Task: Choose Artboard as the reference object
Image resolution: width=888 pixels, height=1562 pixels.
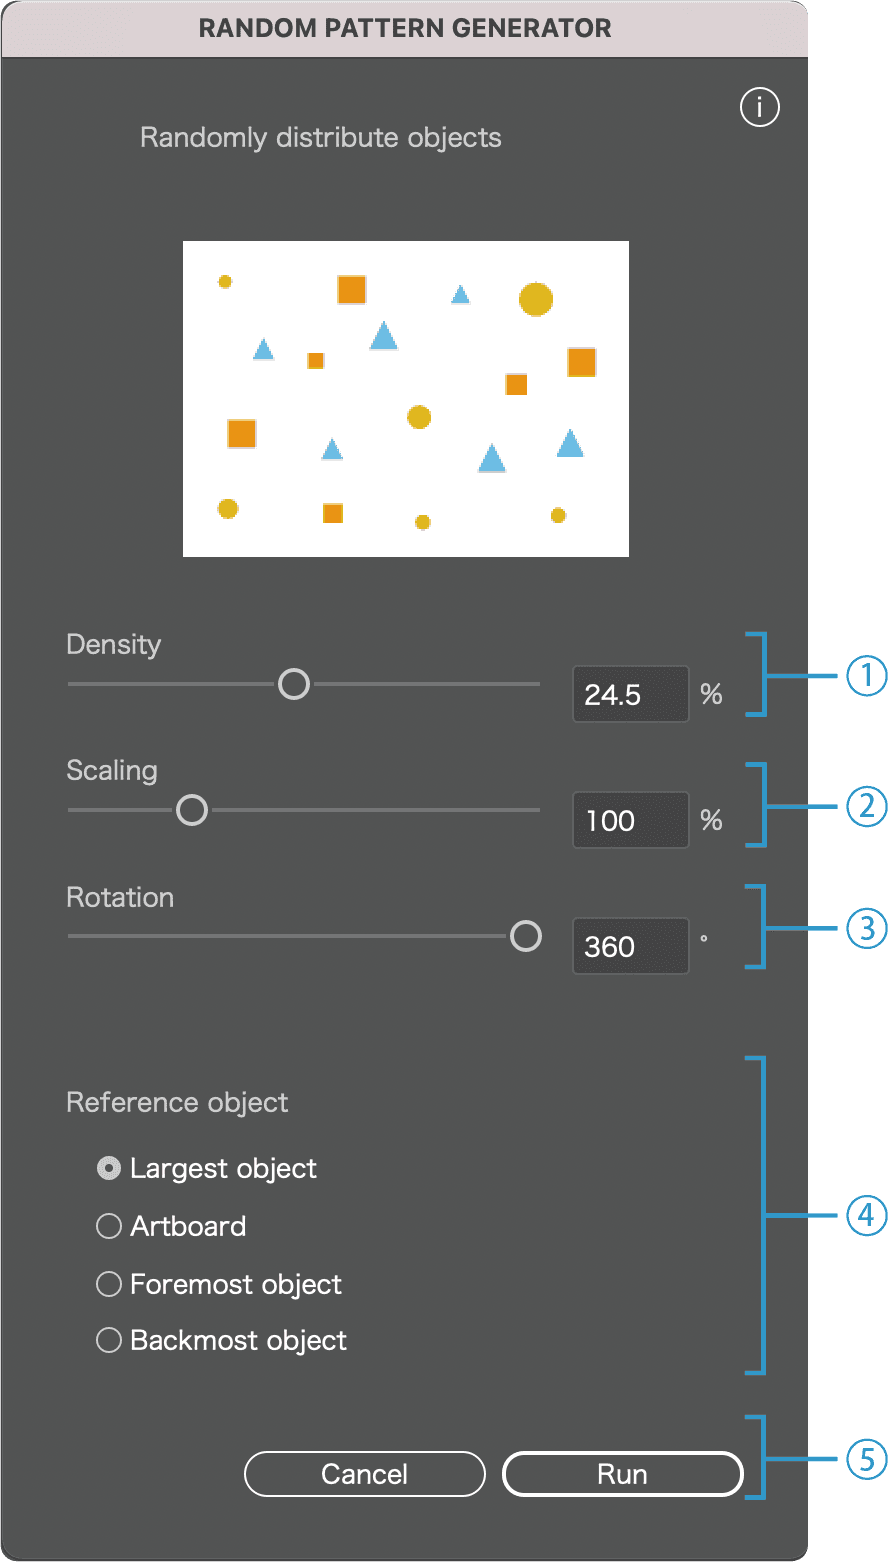Action: pos(109,1226)
